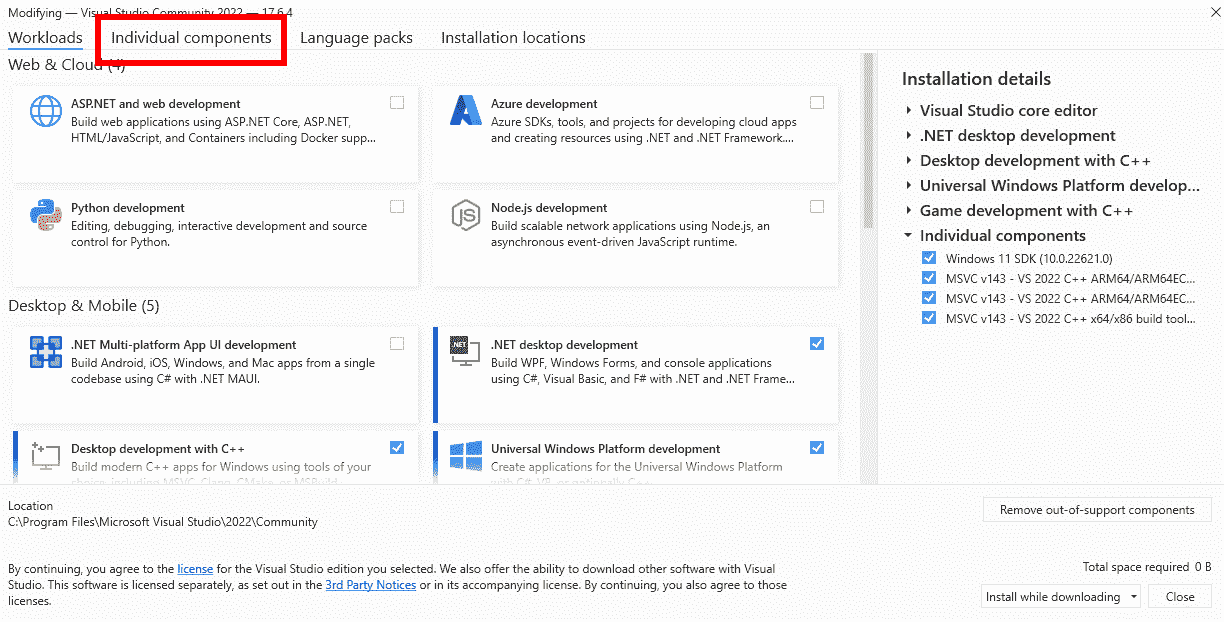
Task: Click the Node.js hexagon icon
Action: pos(466,215)
